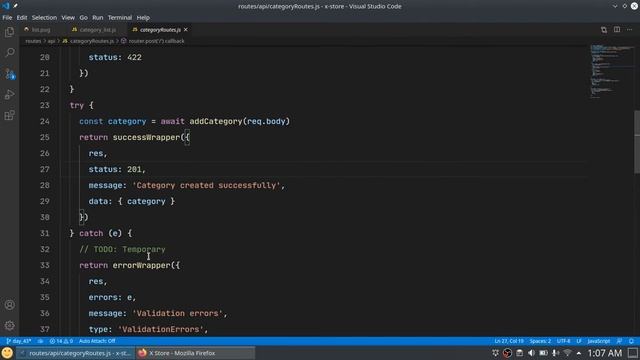The height and width of the screenshot is (360, 640).
Task: Toggle Auto Attach: Off in status bar
Action: click(97, 341)
